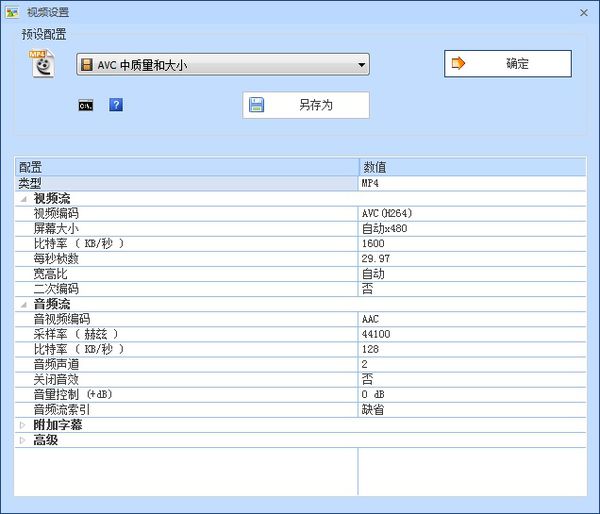Screen dimensions: 600x514
Task: Collapse the 音频流 section
Action: coord(24,305)
